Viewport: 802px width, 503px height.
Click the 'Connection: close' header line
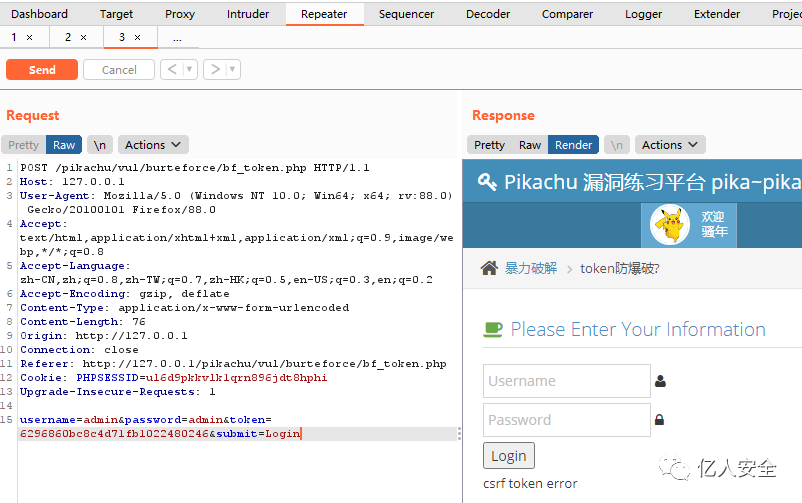pos(79,349)
